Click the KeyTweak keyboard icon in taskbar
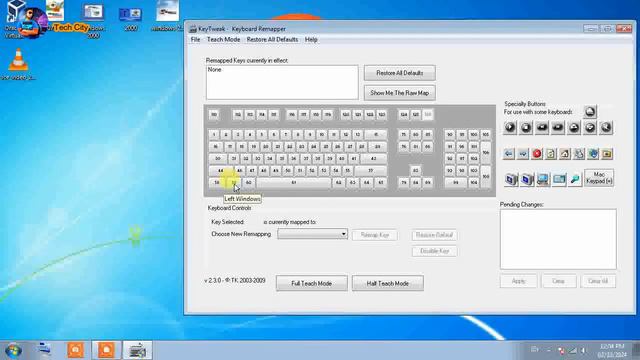Screen dimensions: 640x360 point(138,350)
